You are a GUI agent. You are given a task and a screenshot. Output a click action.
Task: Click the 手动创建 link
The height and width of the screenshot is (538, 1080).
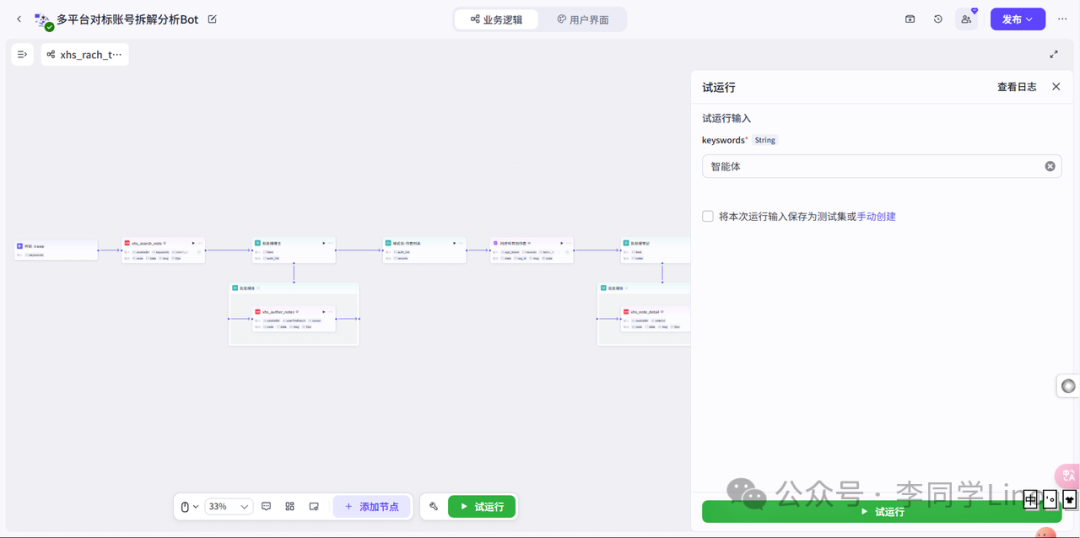point(876,216)
